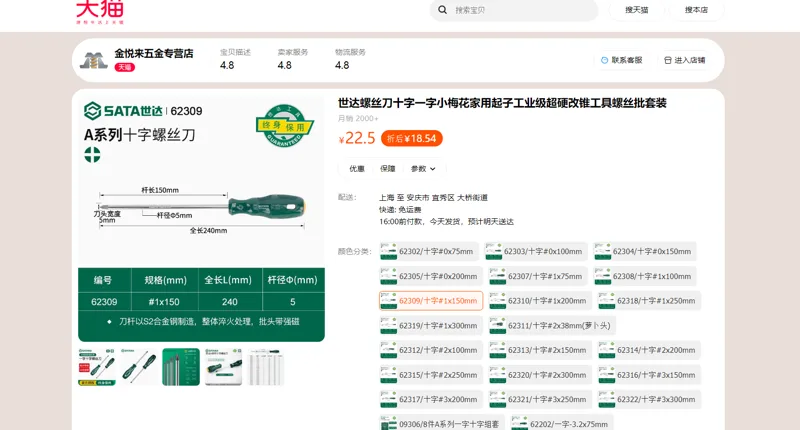Click the Tmall logo
This screenshot has width=800, height=430.
100,11
